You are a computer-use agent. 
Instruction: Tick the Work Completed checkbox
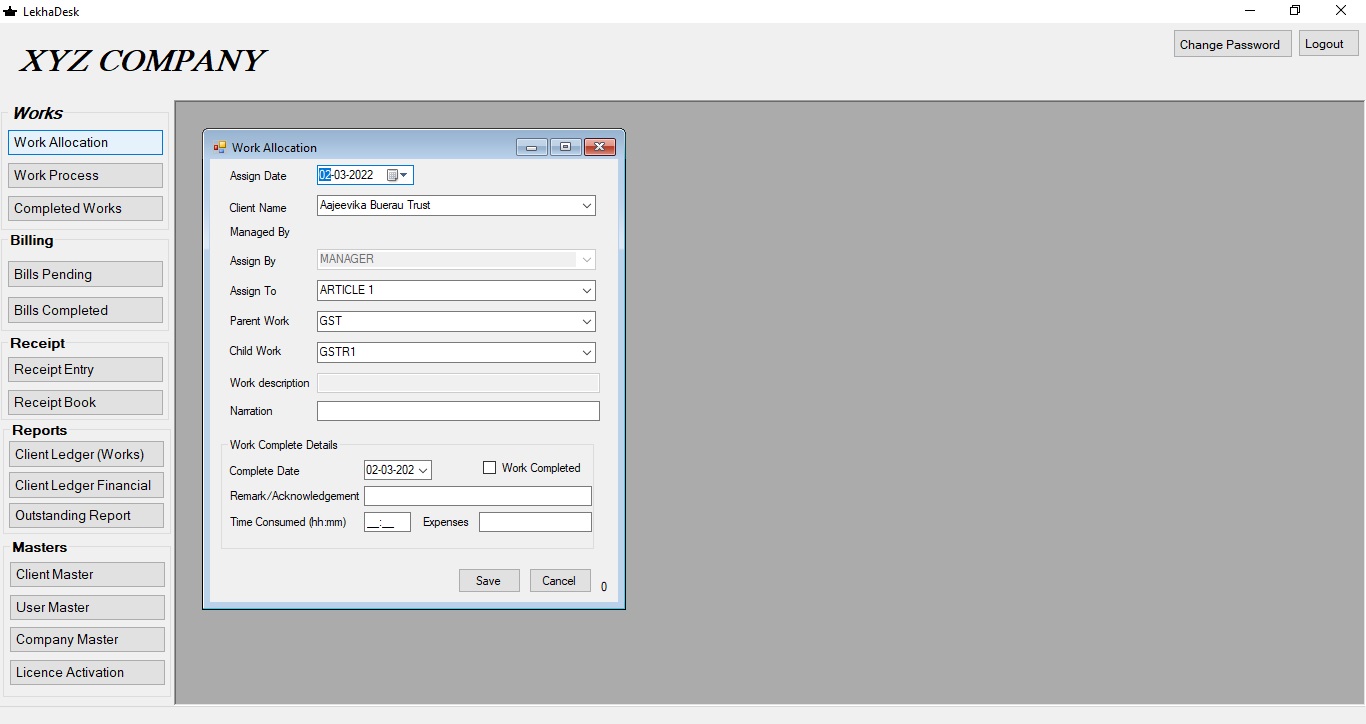click(x=490, y=467)
